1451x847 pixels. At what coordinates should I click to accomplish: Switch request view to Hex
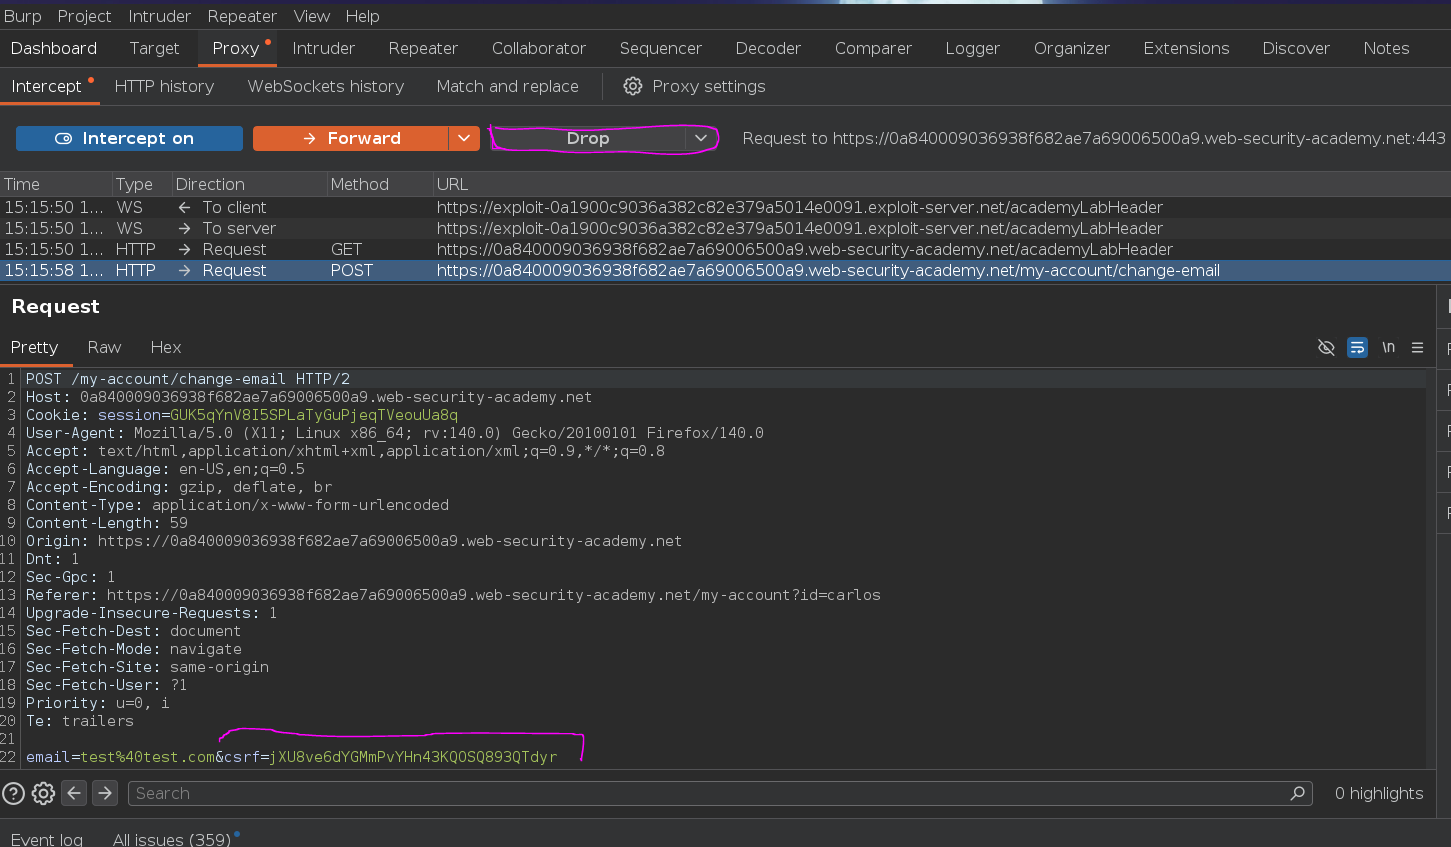[166, 347]
